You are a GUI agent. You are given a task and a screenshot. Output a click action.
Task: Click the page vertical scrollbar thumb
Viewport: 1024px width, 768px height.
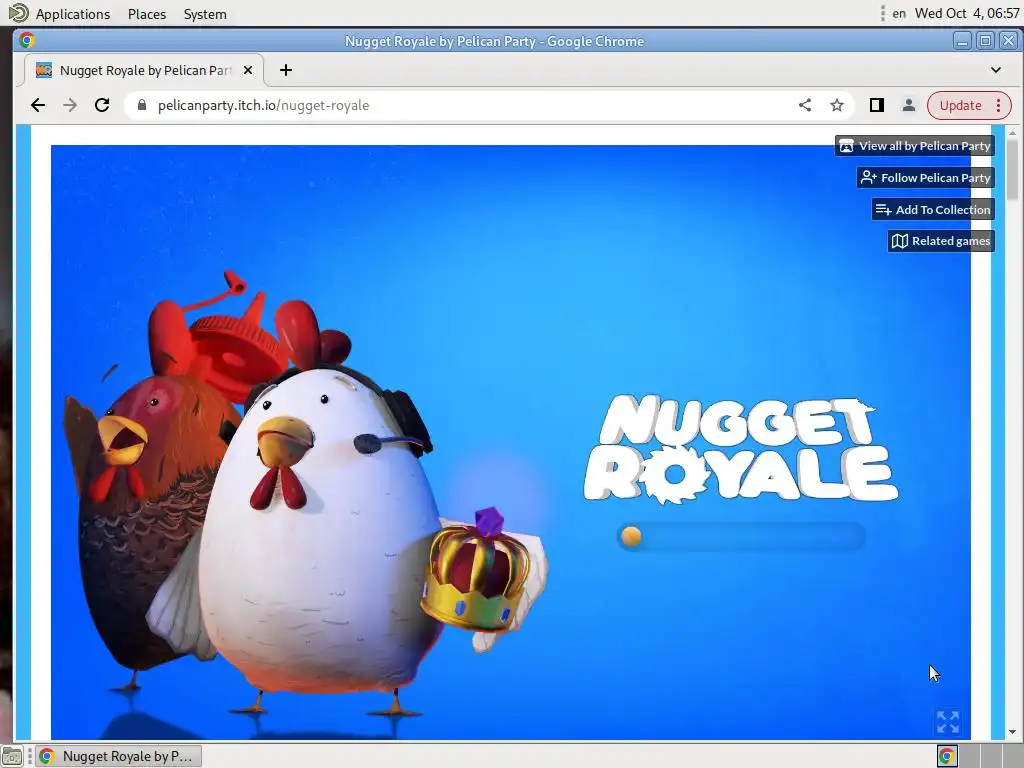[x=1012, y=169]
